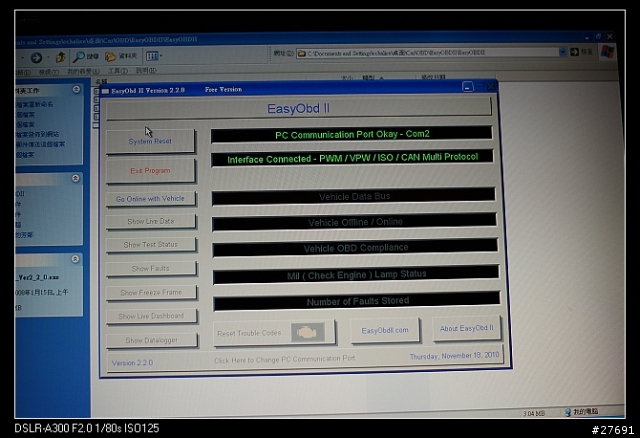Collapse the file tasks (工作) panel chevron
The height and width of the screenshot is (438, 640).
point(76,89)
